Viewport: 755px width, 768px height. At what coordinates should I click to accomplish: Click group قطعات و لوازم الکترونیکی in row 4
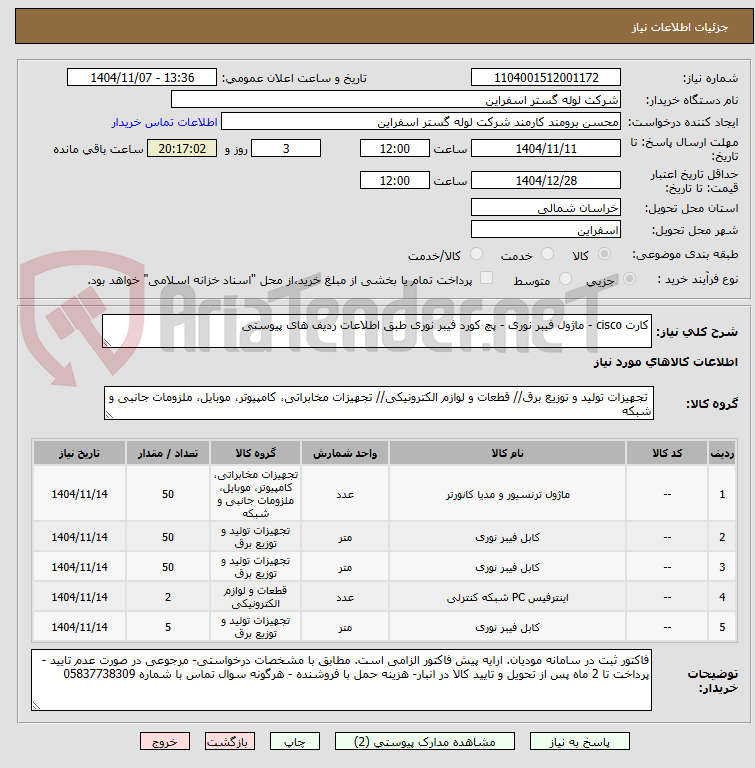[255, 597]
